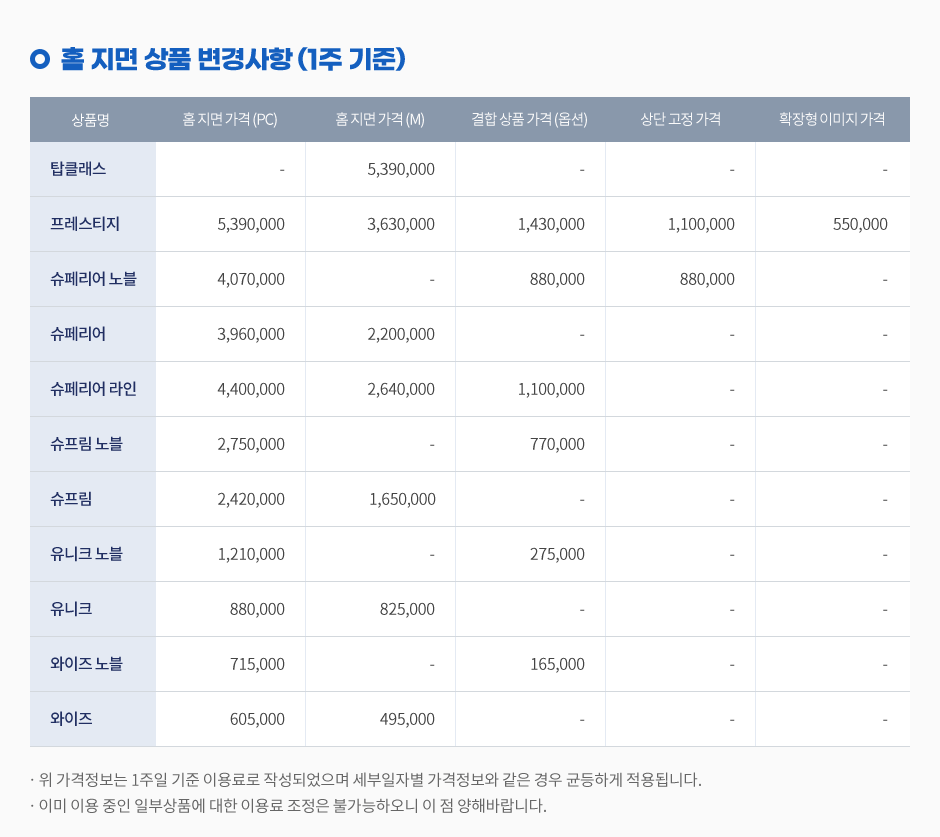The height and width of the screenshot is (837, 940).
Task: Select the 와이즈 노블 row label
Action: (x=86, y=664)
